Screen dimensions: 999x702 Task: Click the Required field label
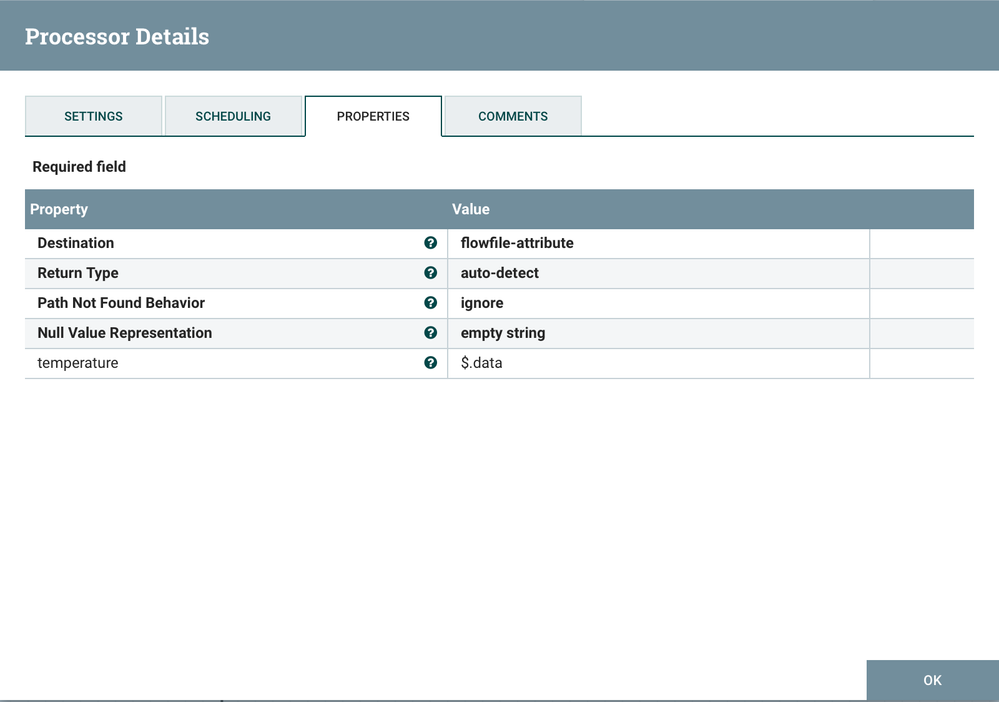point(79,166)
